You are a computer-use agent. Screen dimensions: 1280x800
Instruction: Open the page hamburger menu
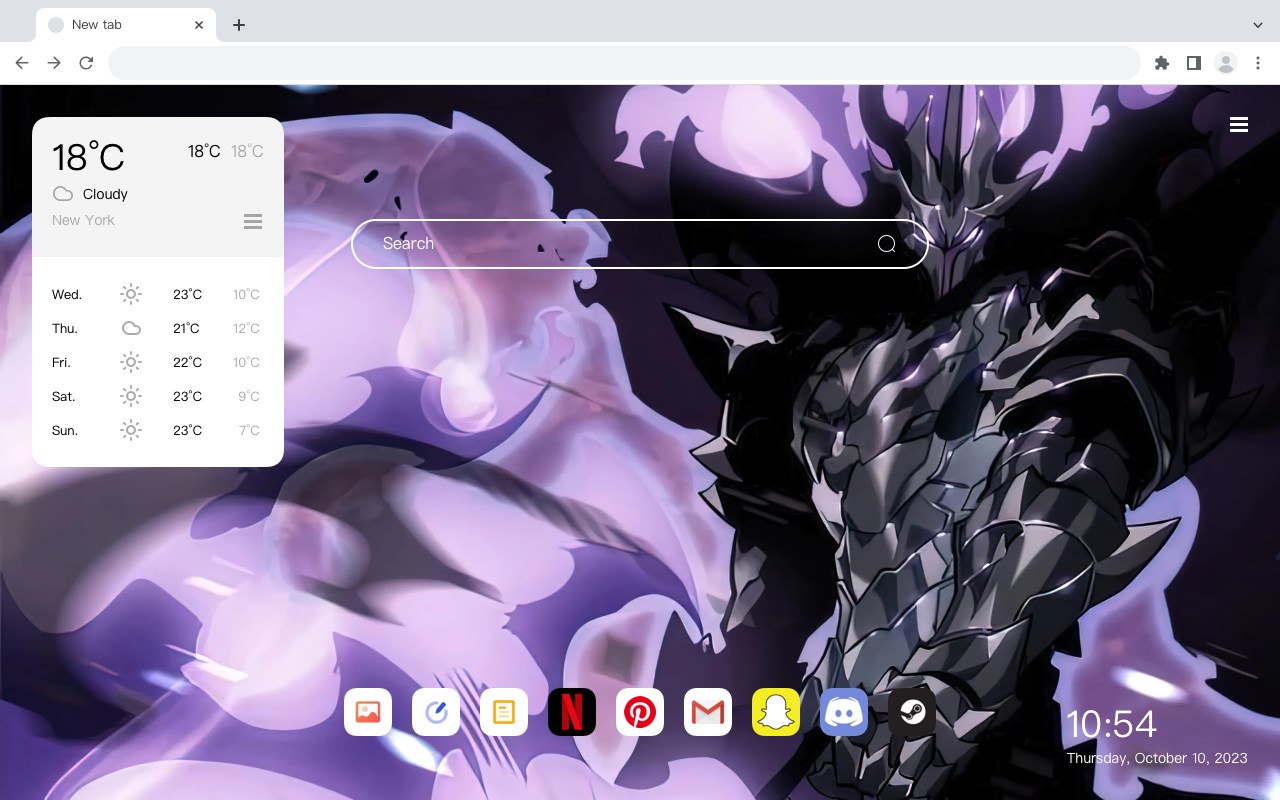click(x=1239, y=125)
